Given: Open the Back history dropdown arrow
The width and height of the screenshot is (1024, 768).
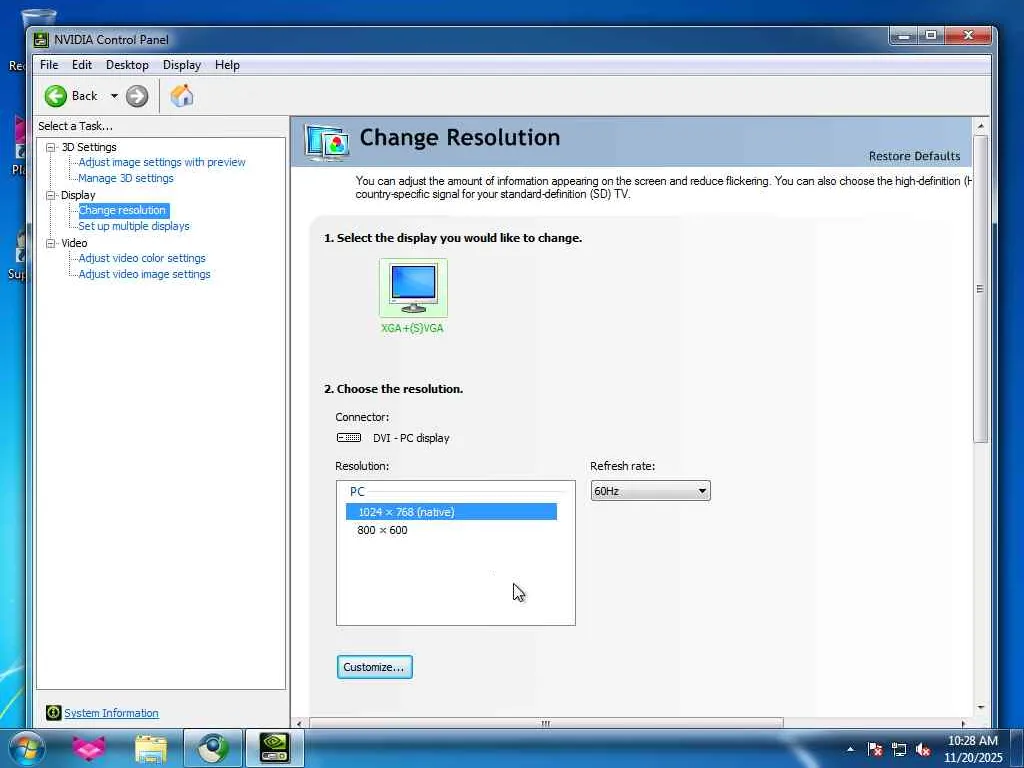Looking at the screenshot, I should point(114,96).
